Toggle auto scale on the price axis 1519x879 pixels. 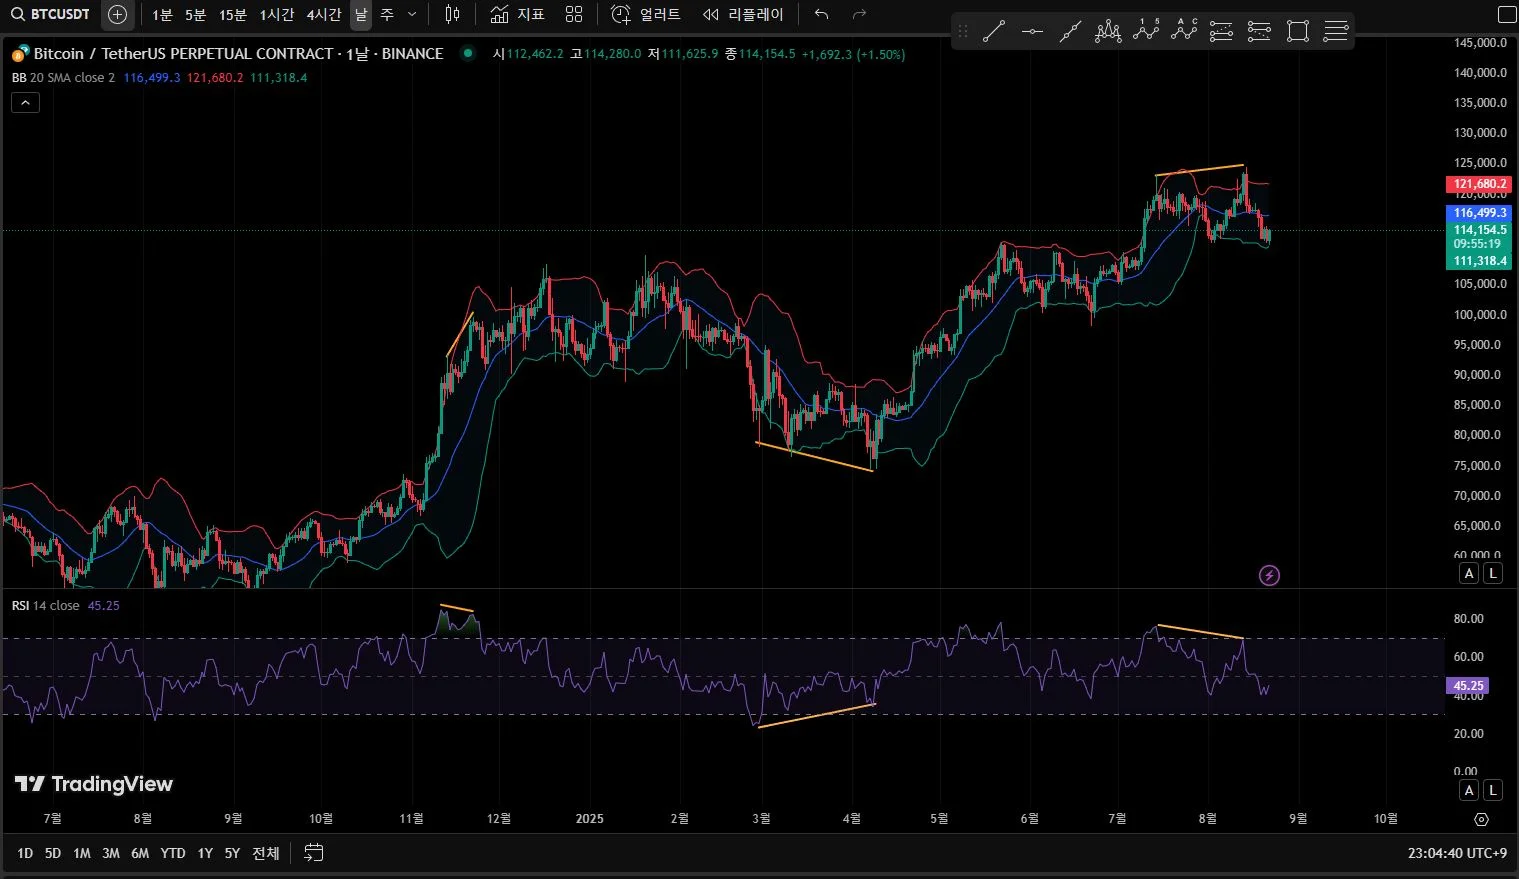point(1469,573)
